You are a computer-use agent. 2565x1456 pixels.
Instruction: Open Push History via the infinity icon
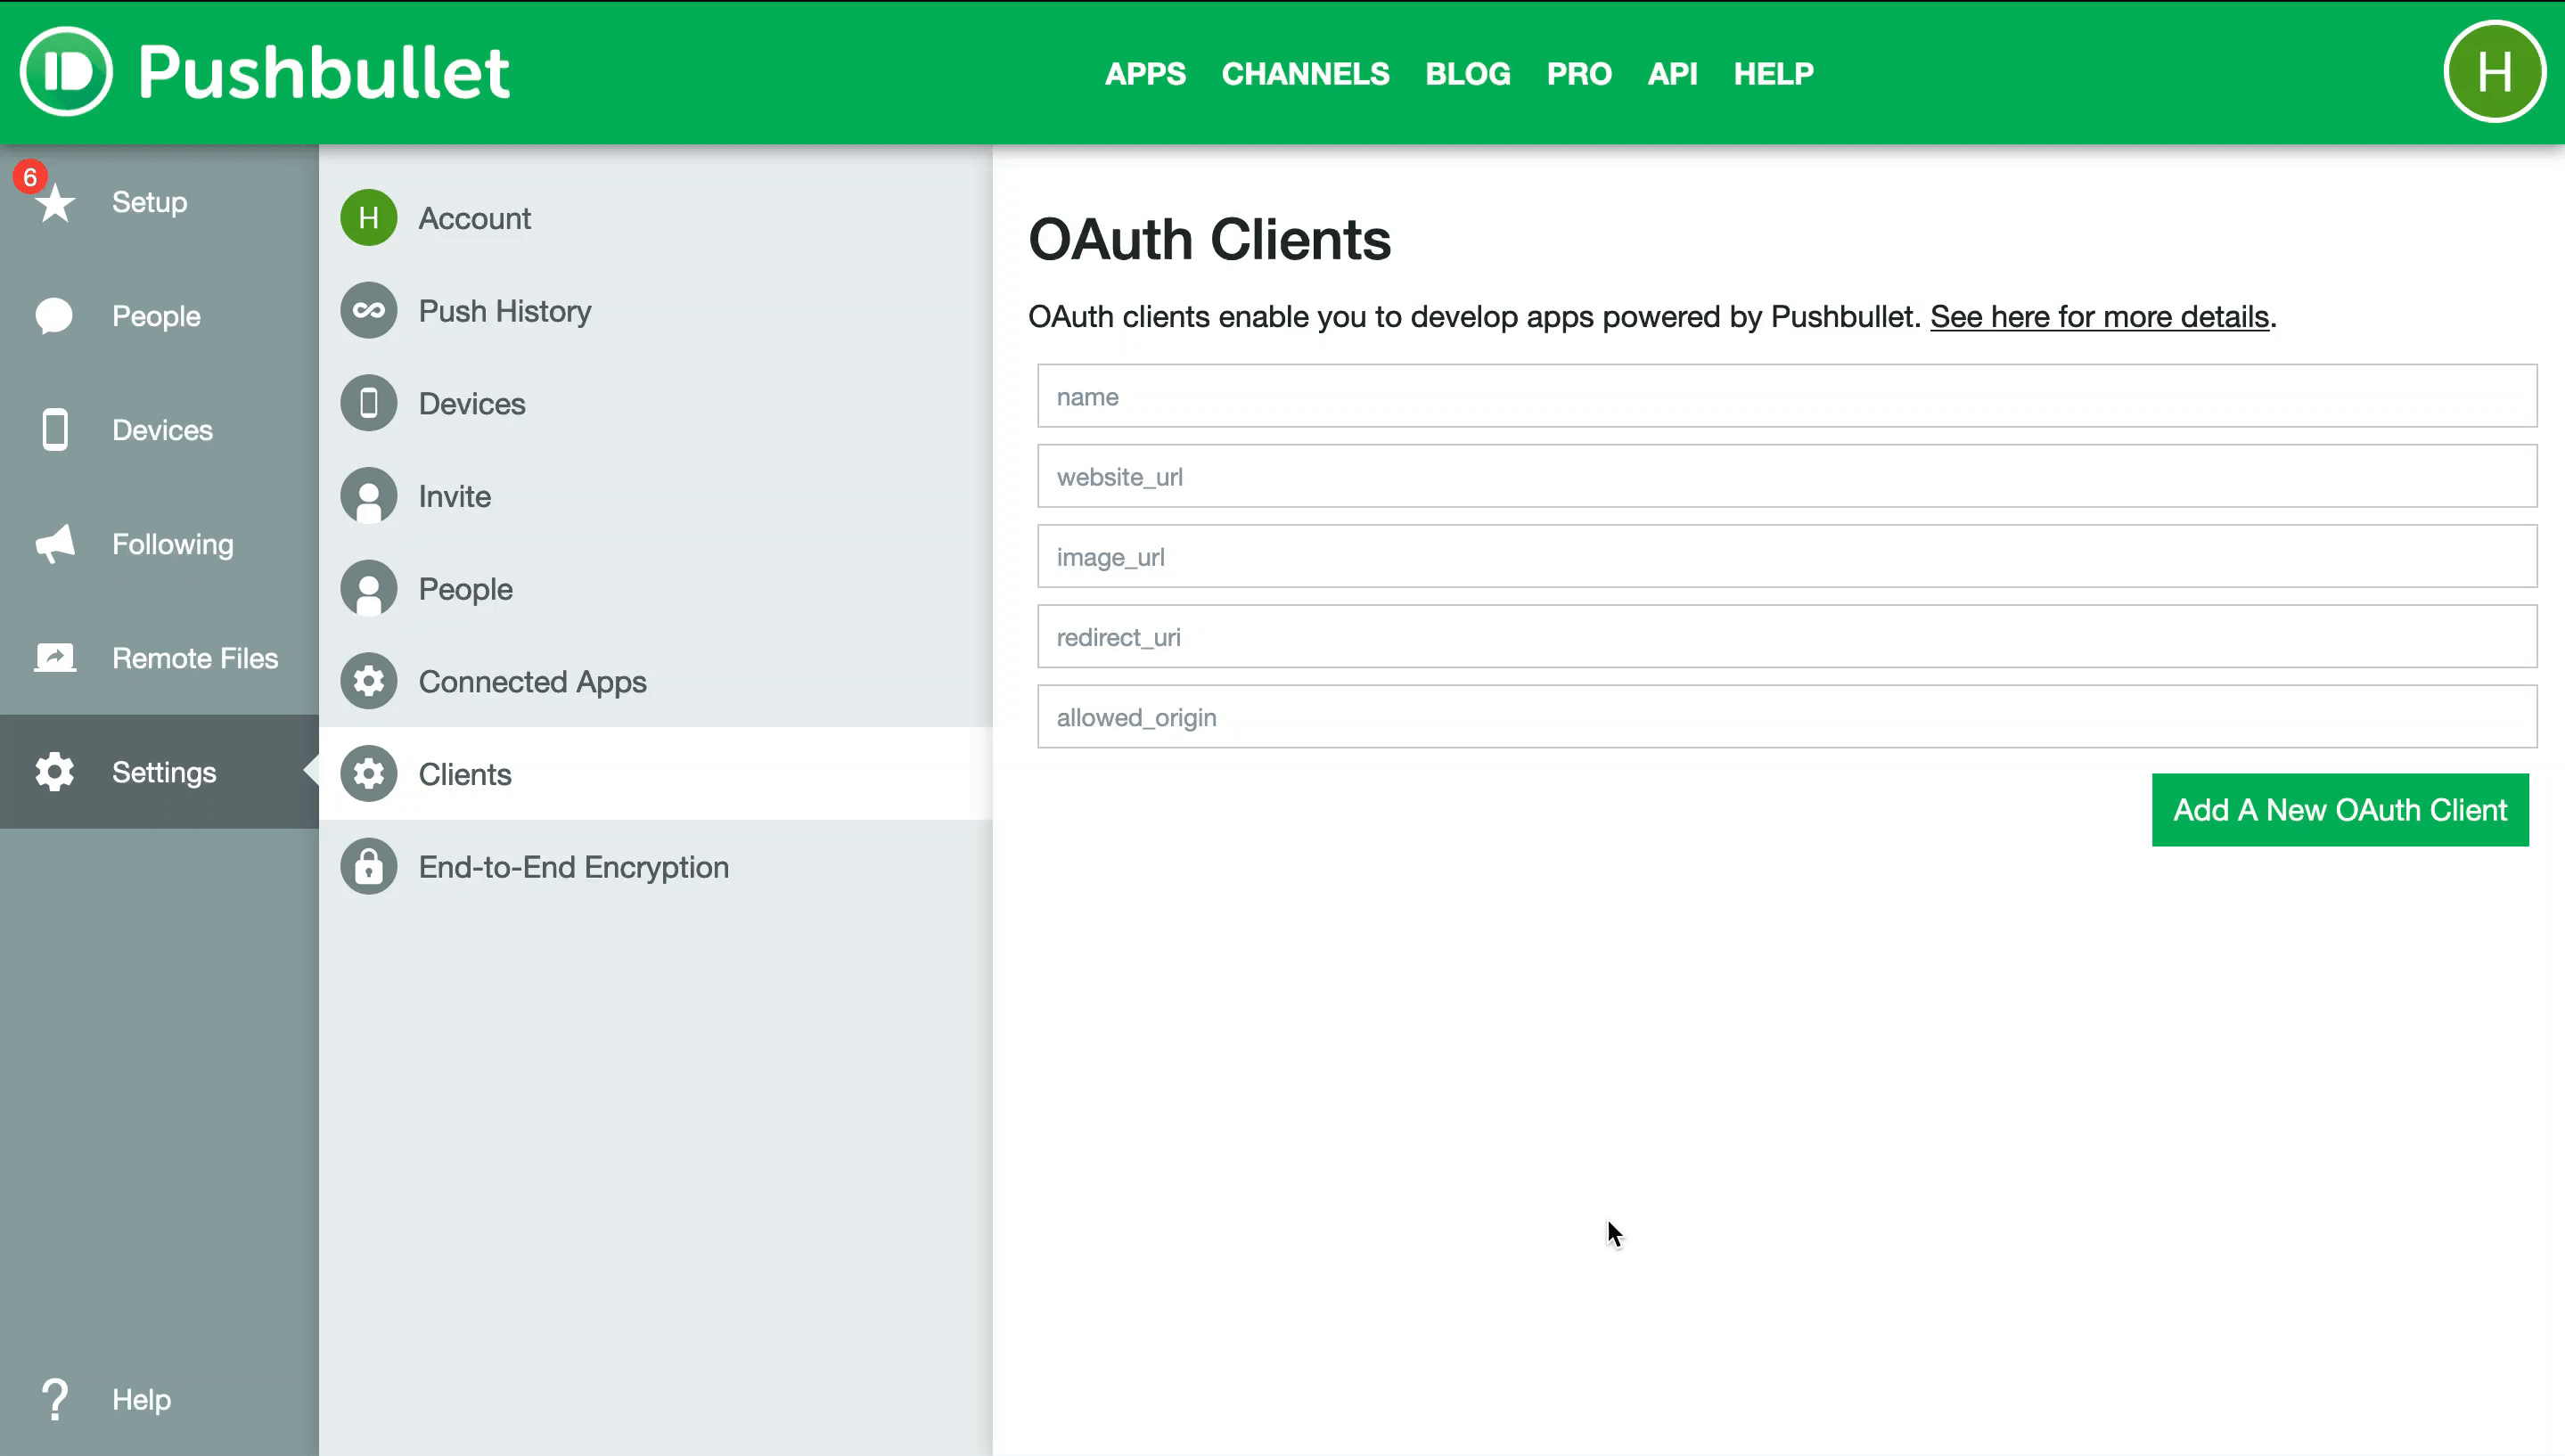point(368,310)
